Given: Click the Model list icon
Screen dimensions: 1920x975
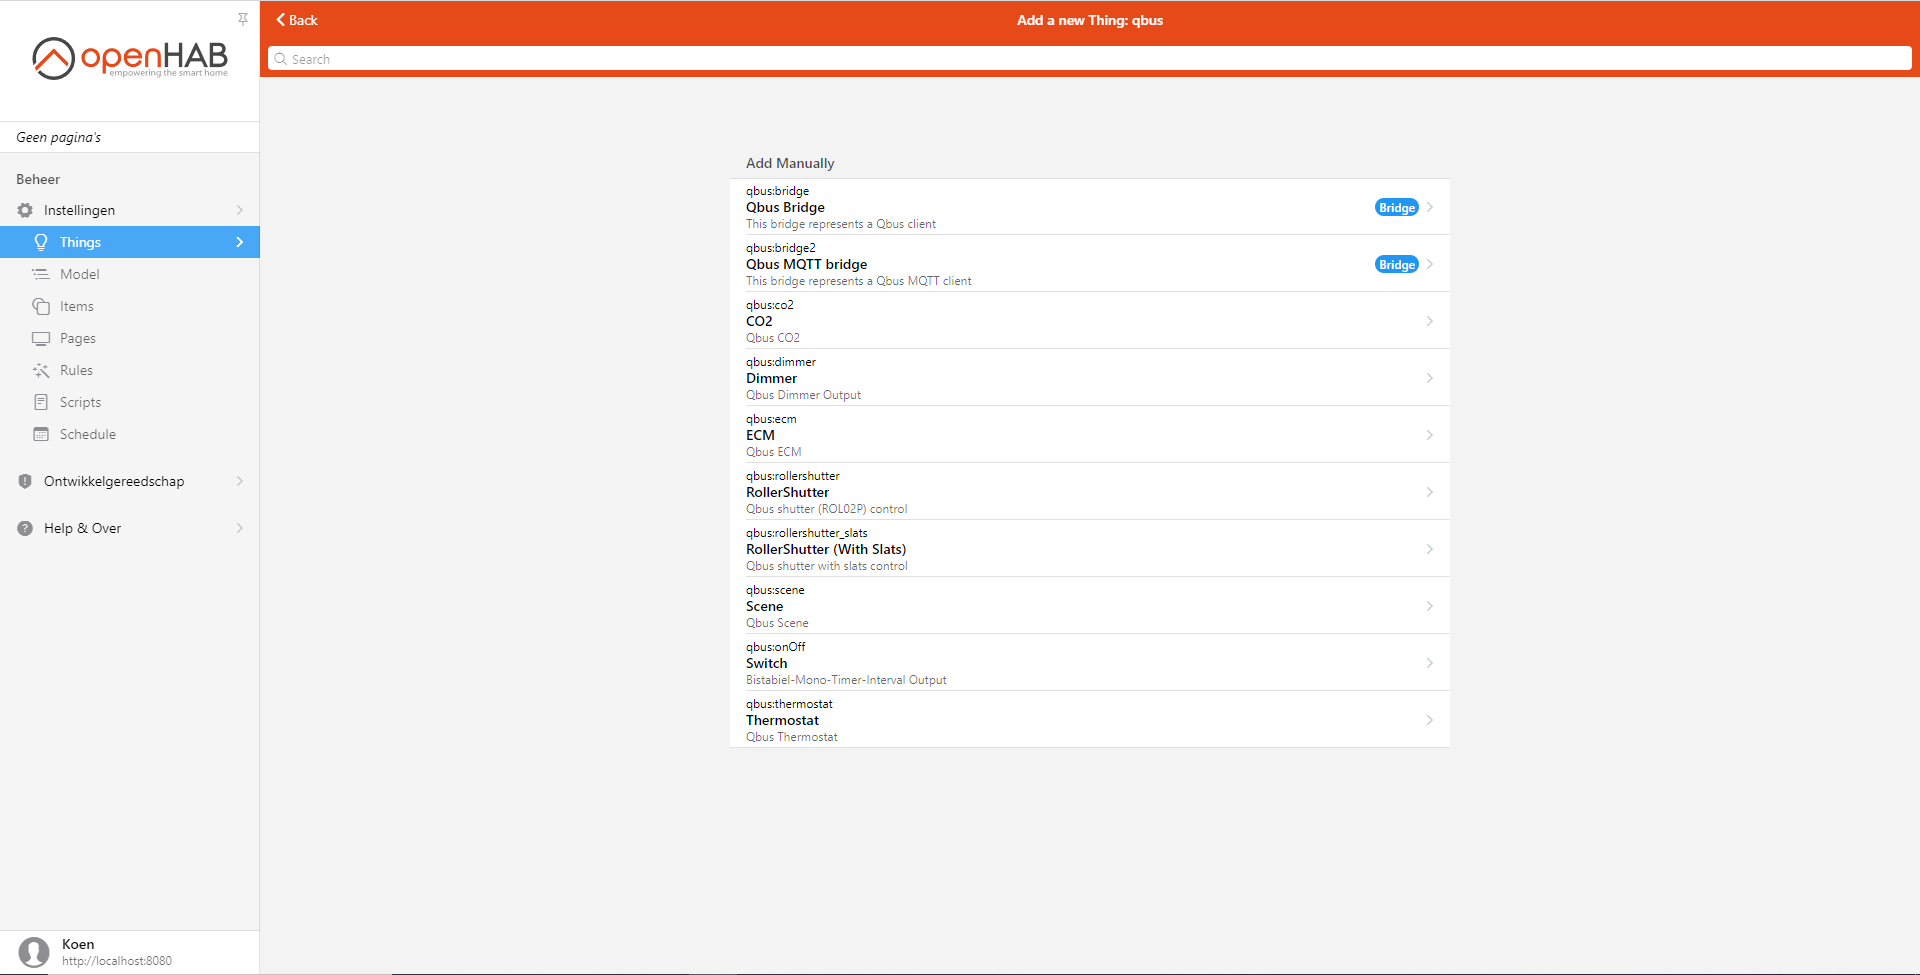Looking at the screenshot, I should click(41, 274).
